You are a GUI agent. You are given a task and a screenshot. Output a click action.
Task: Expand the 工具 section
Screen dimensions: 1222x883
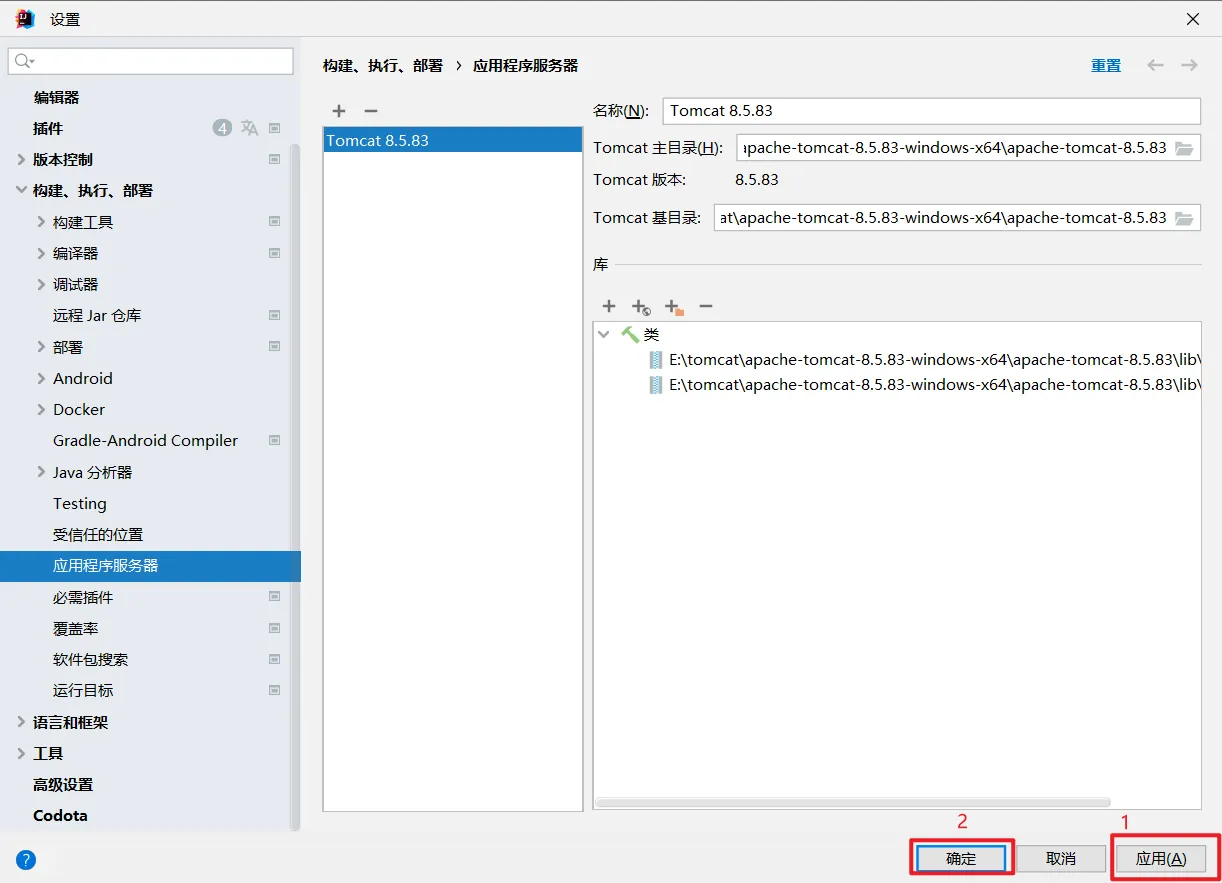[x=21, y=753]
